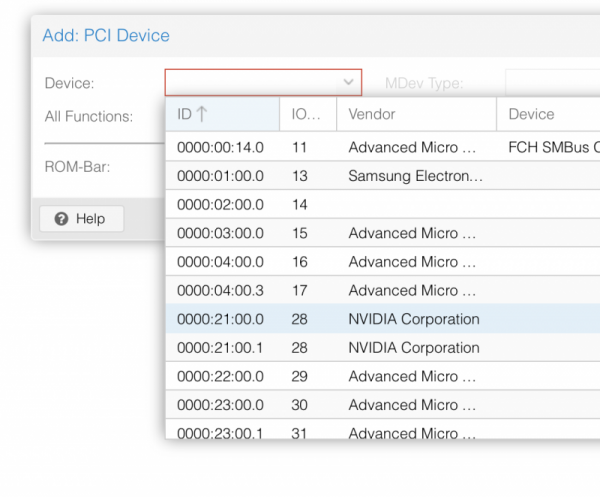Viewport: 600px width, 497px height.
Task: Pick device 0000:04:00.3 in group 17
Action: 220,290
